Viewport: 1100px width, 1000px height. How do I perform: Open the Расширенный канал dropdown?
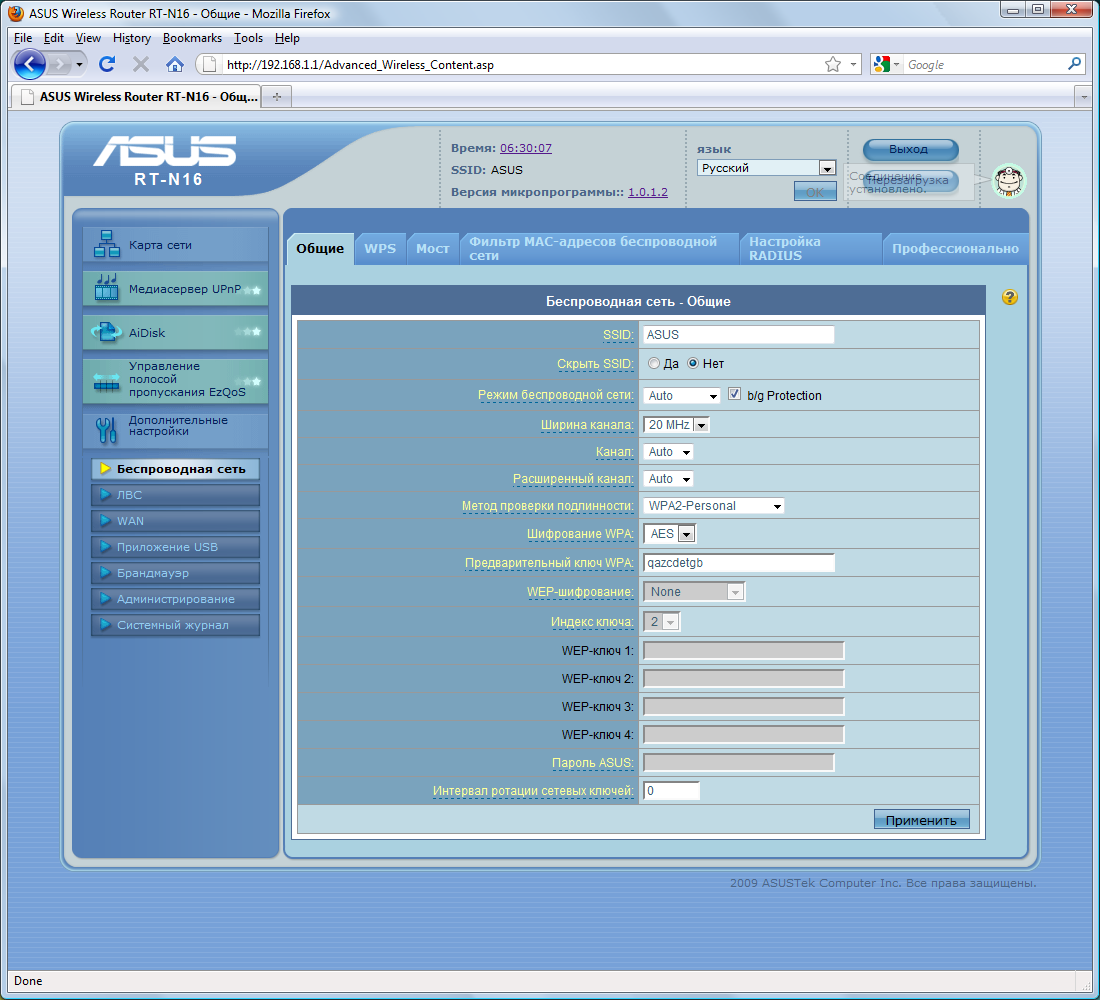(669, 479)
